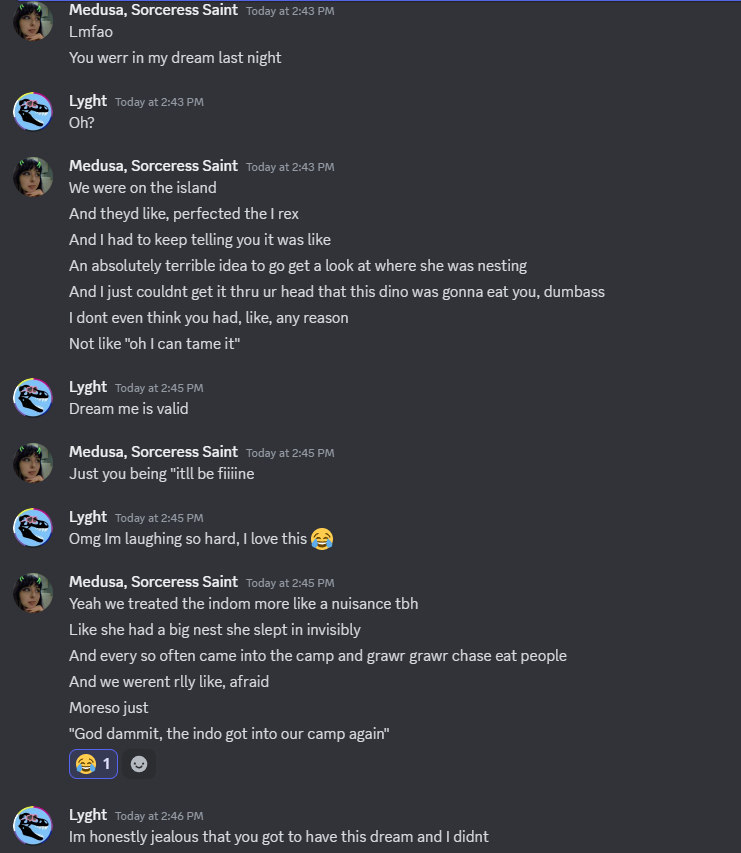
Task: Select the Lyght username above "Dream me is valid"
Action: (x=88, y=387)
